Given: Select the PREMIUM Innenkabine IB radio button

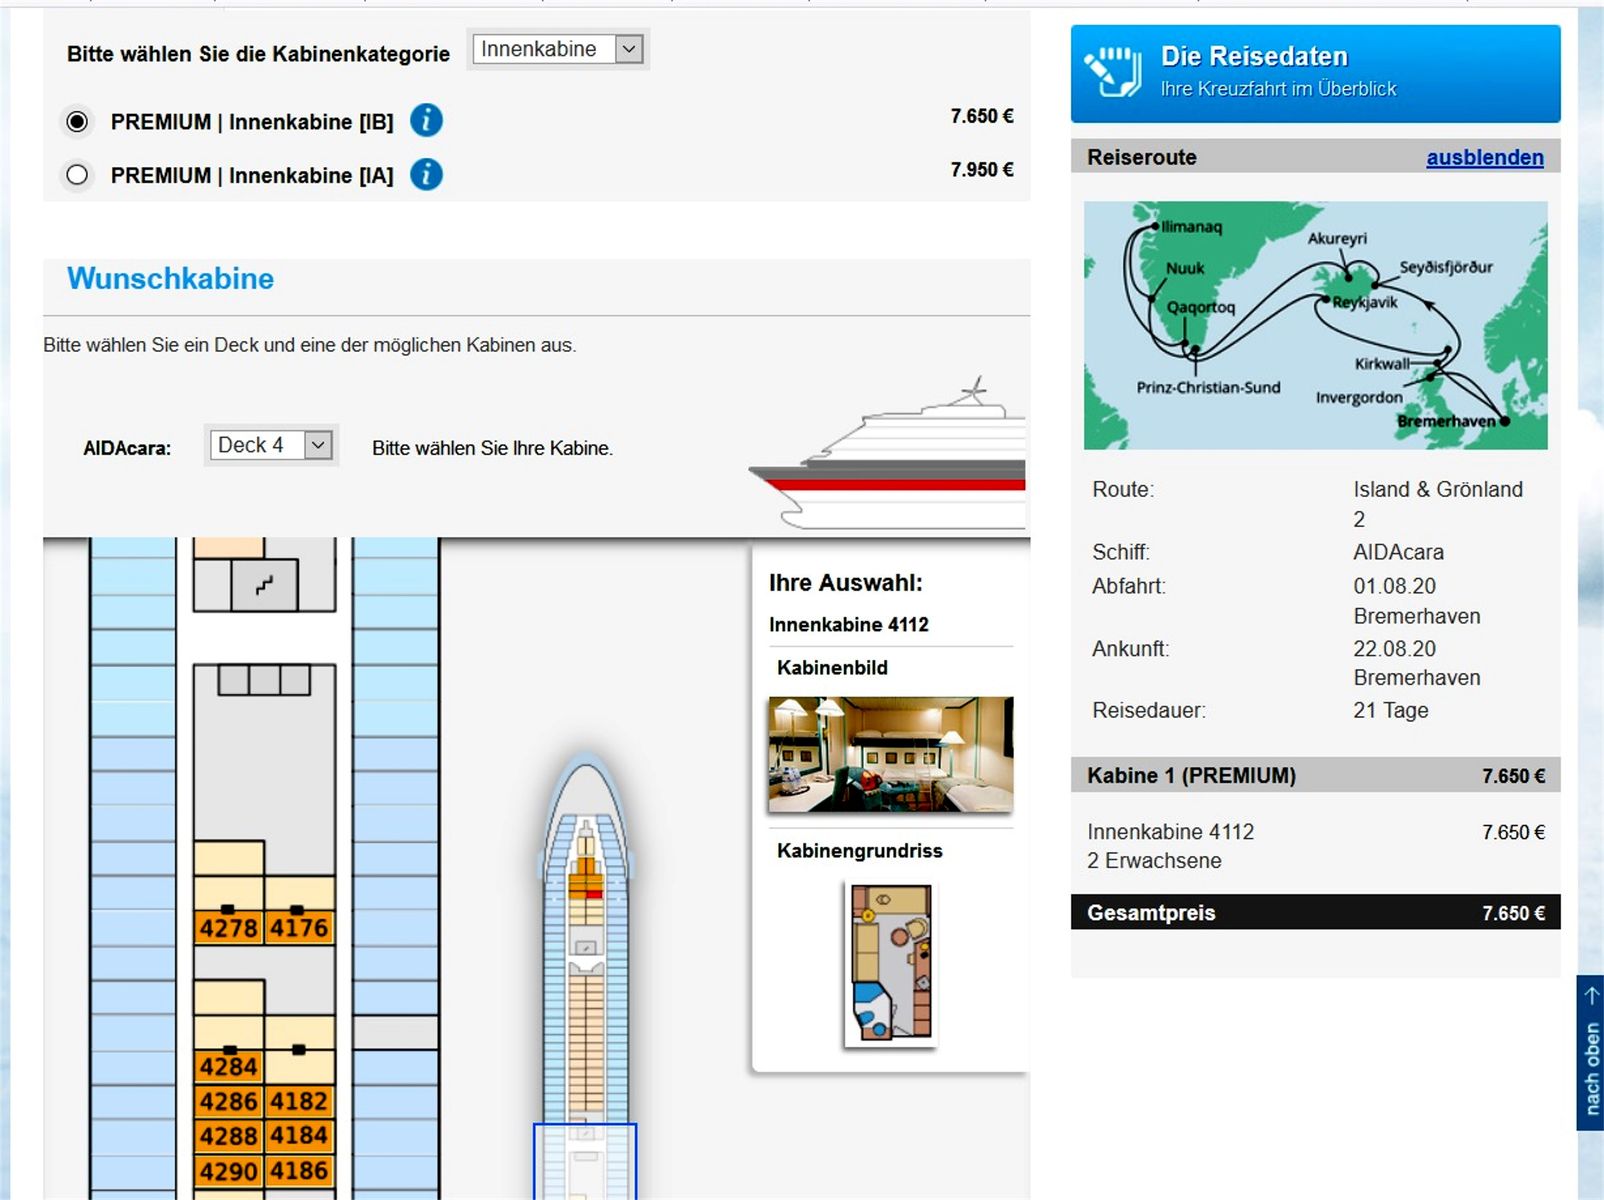Looking at the screenshot, I should pos(77,122).
